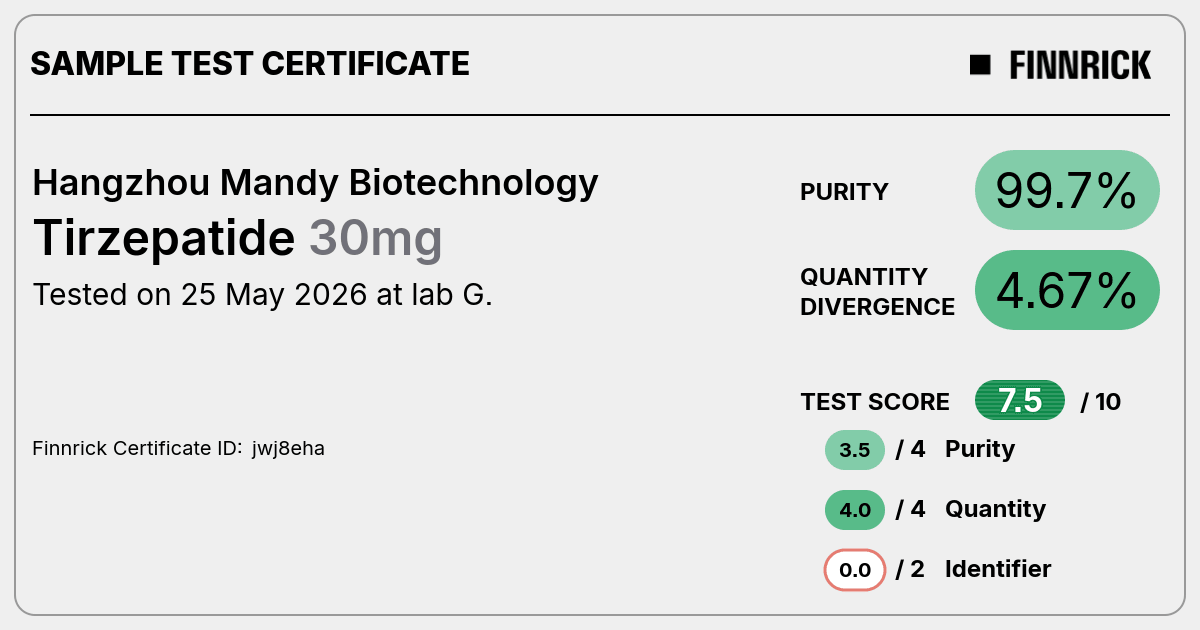This screenshot has width=1200, height=630.
Task: Click certificate ID jwj8eha
Action: (x=288, y=449)
